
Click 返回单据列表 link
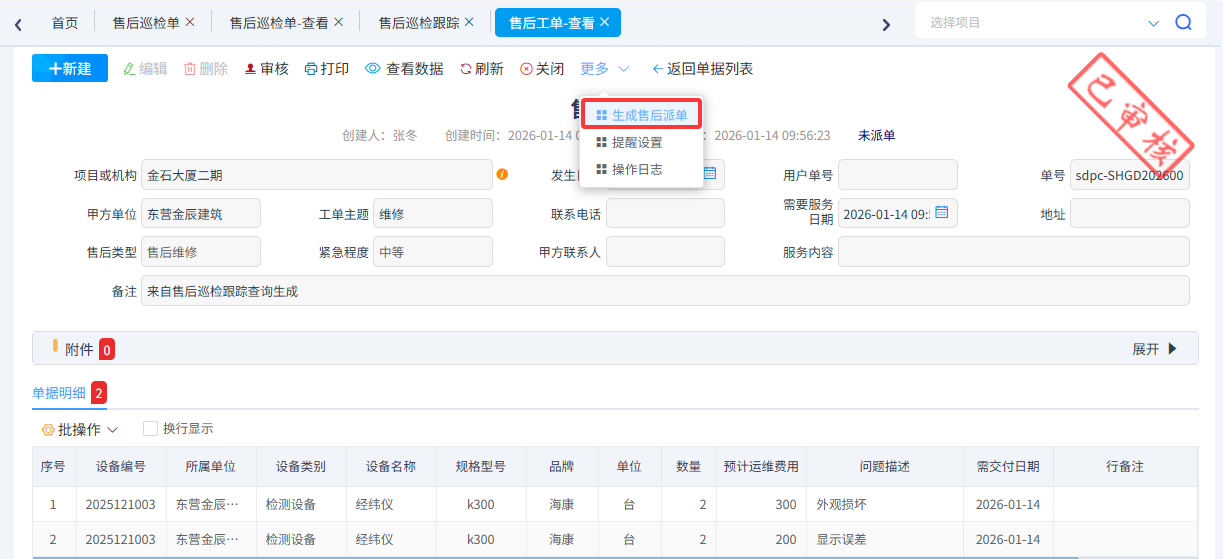[x=702, y=69]
